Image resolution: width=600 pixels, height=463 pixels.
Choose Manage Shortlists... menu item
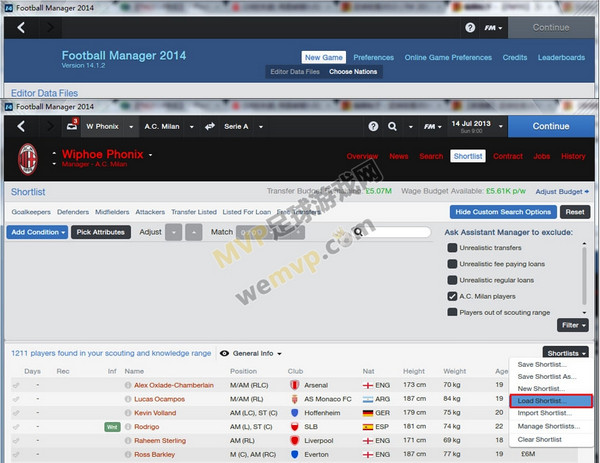coord(549,426)
